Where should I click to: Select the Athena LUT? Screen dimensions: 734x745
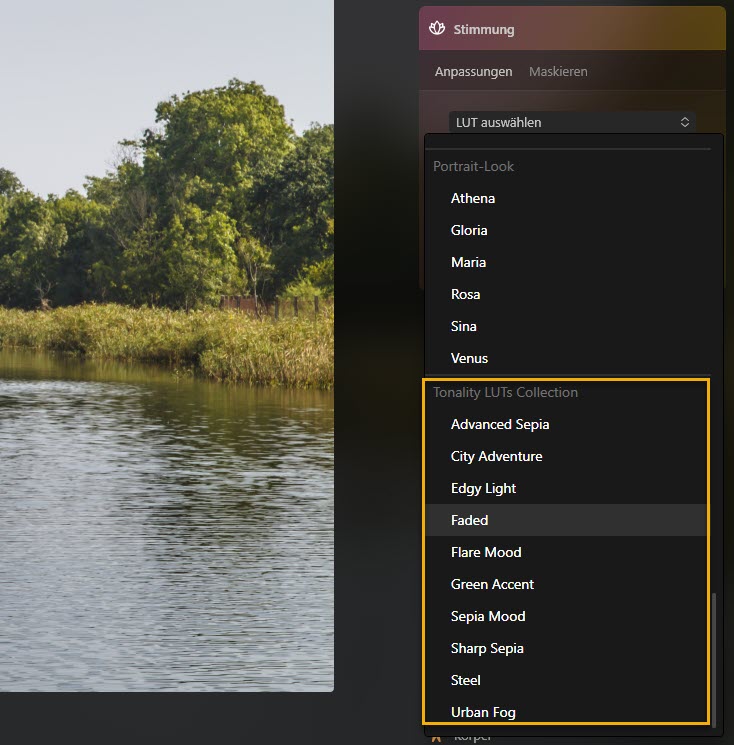[566, 198]
